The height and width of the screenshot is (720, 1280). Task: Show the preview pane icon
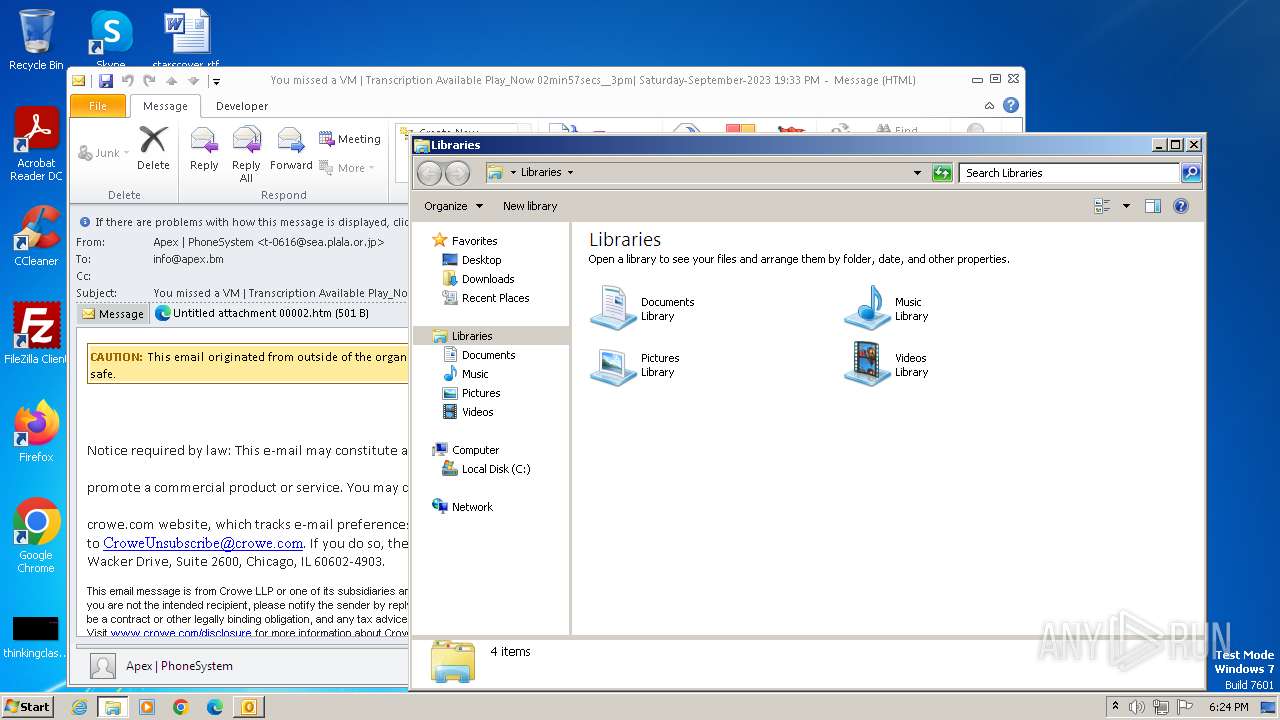click(1152, 206)
